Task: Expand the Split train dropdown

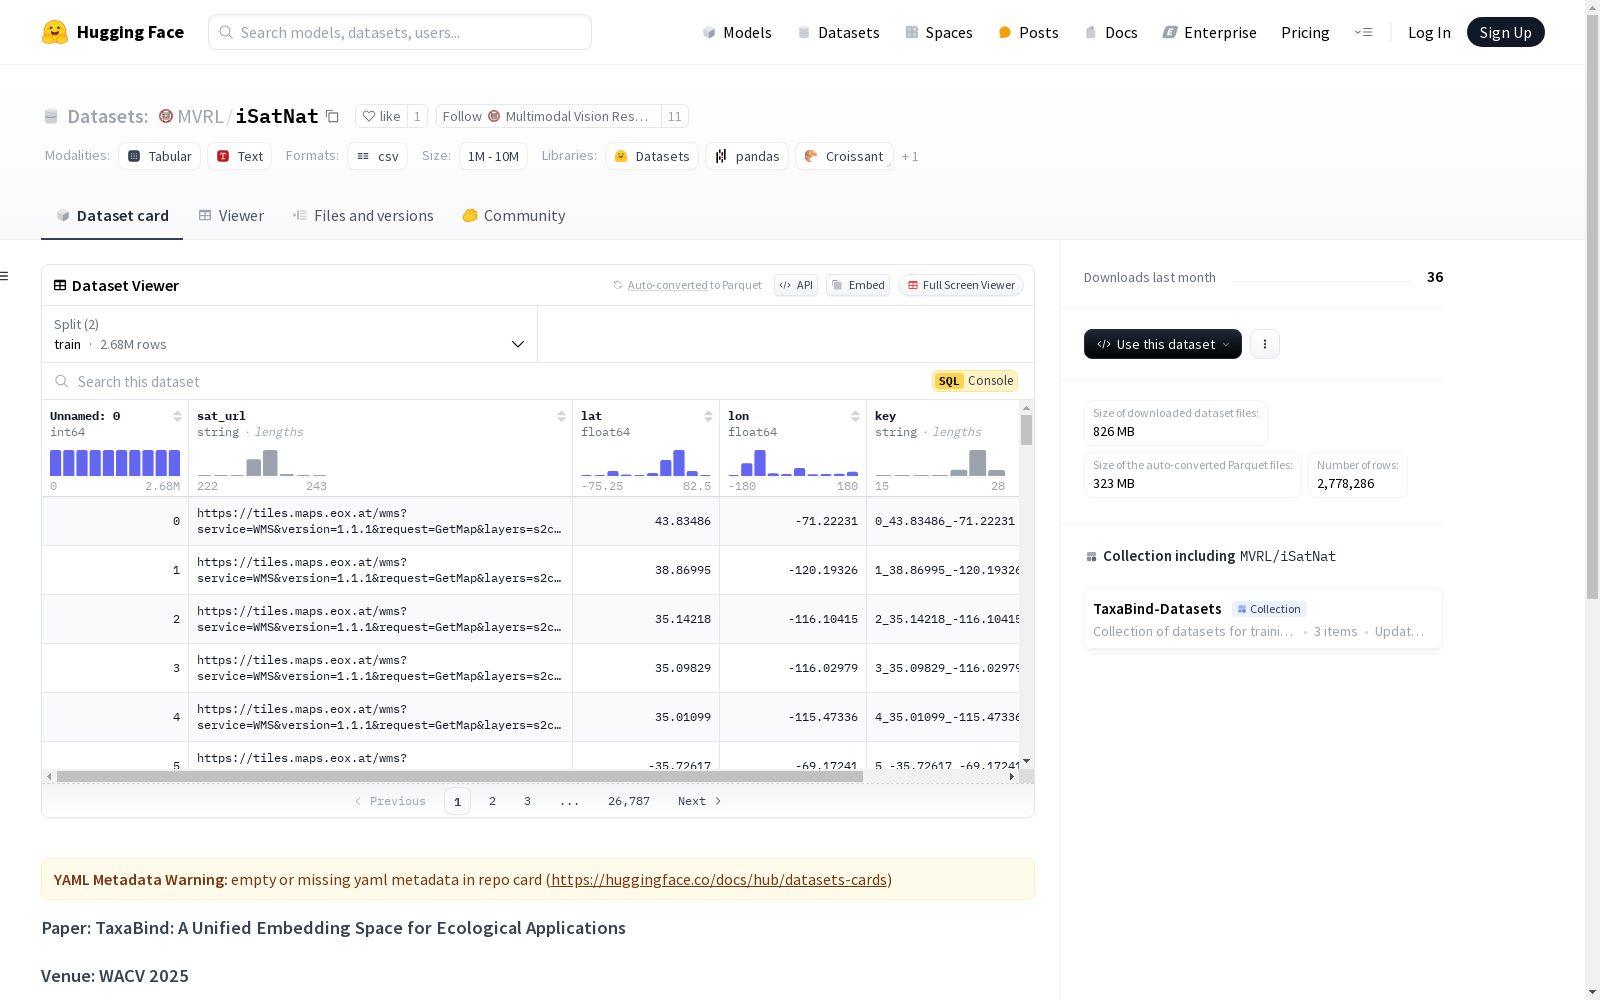Action: click(290, 334)
